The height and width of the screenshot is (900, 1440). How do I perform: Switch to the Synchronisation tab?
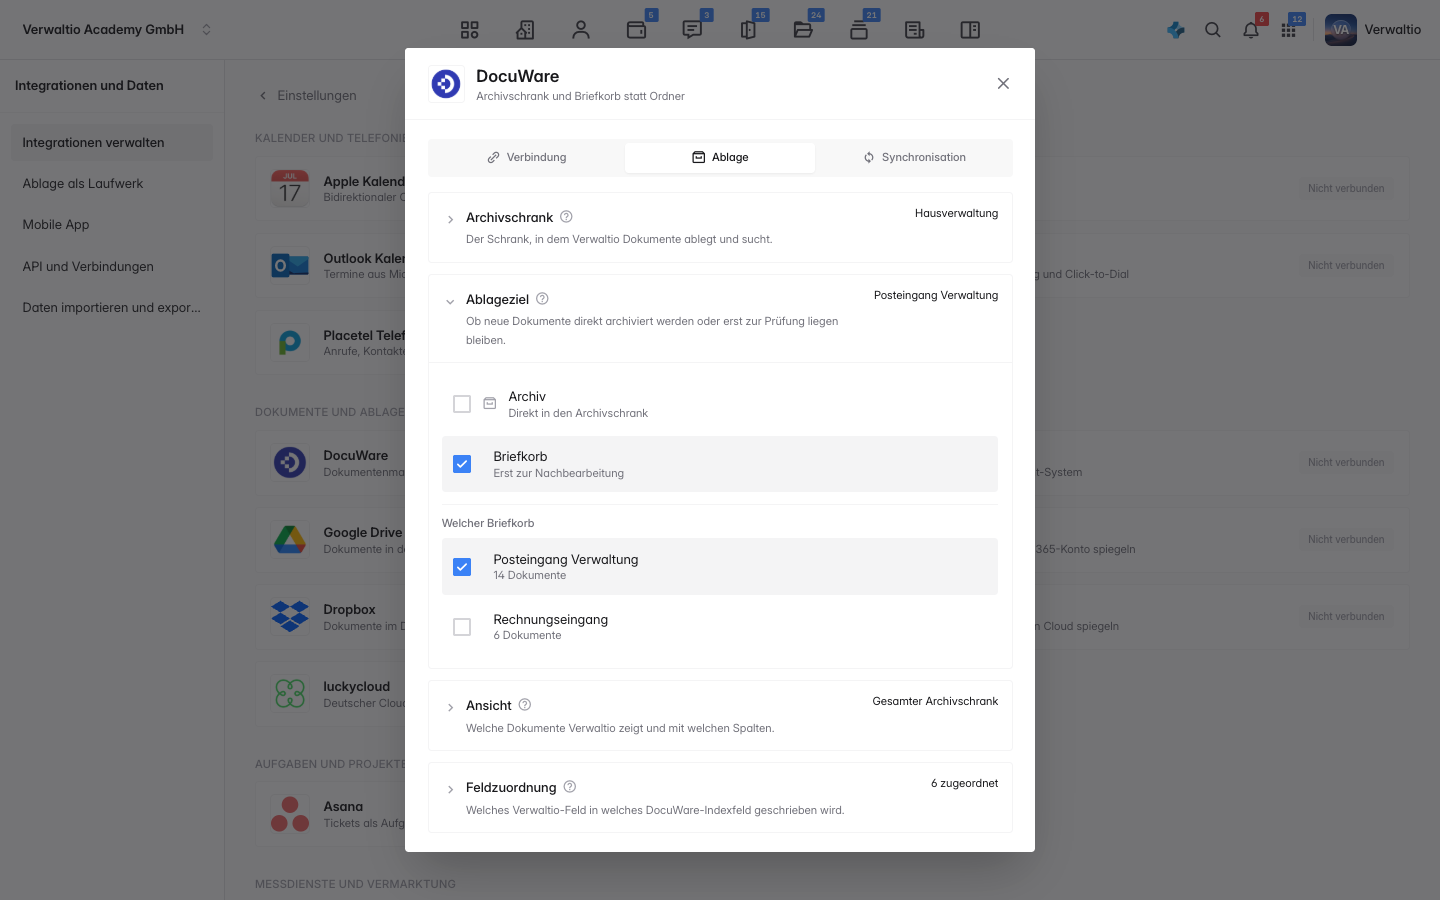coord(914,158)
